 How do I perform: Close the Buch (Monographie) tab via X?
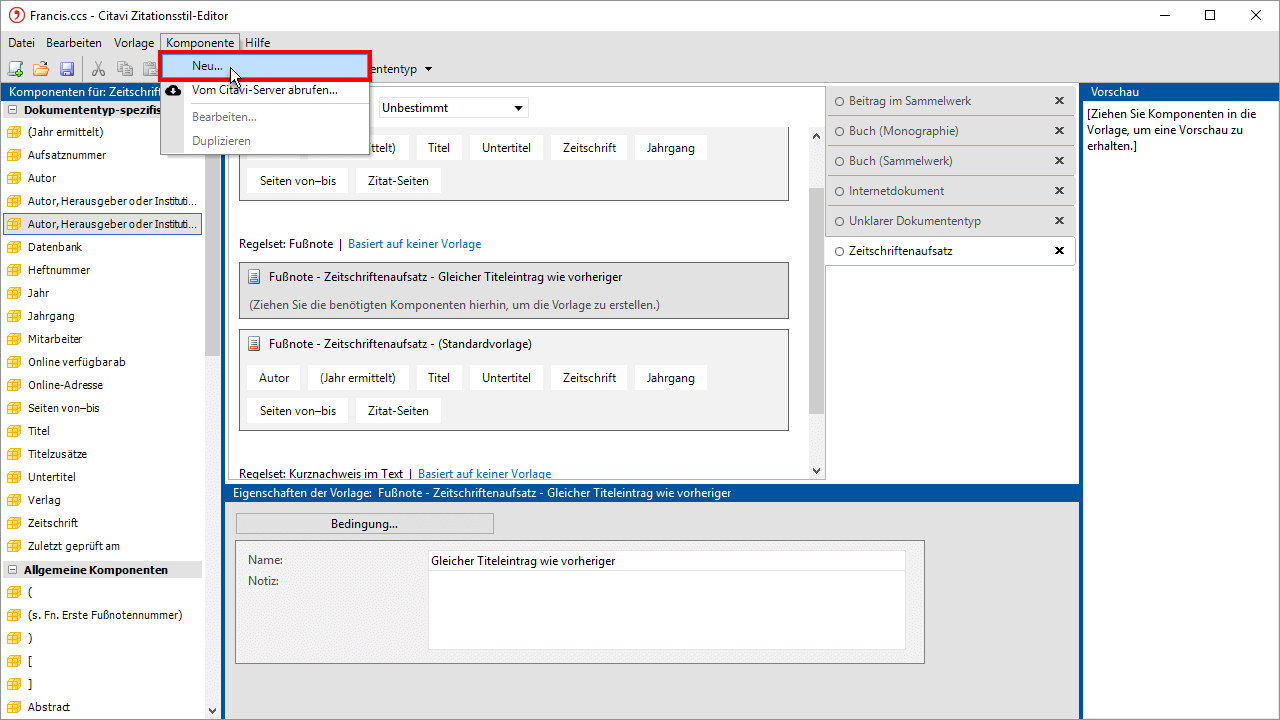click(x=1059, y=131)
